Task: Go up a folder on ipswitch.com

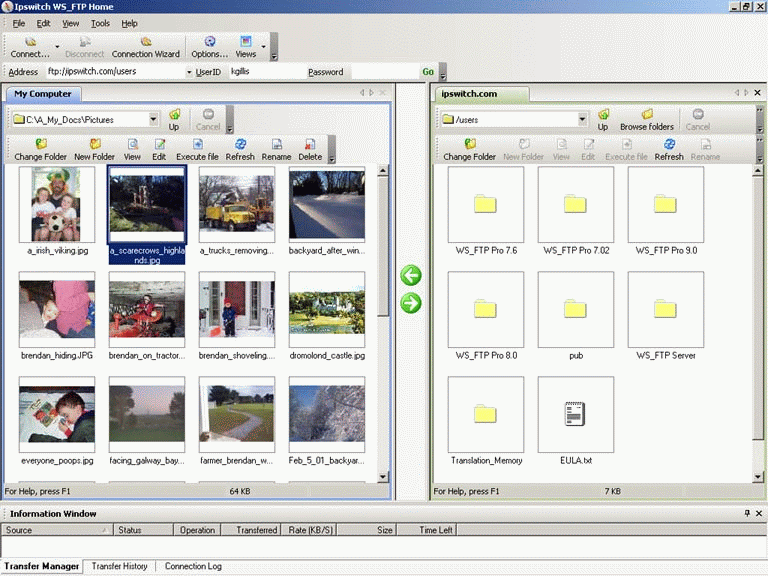Action: tap(603, 120)
